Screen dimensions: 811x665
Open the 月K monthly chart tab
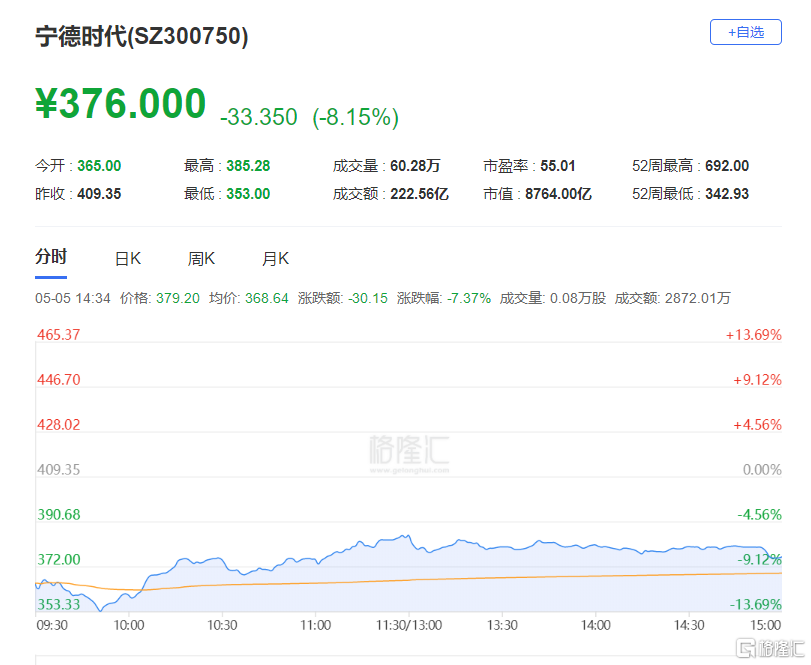click(275, 258)
